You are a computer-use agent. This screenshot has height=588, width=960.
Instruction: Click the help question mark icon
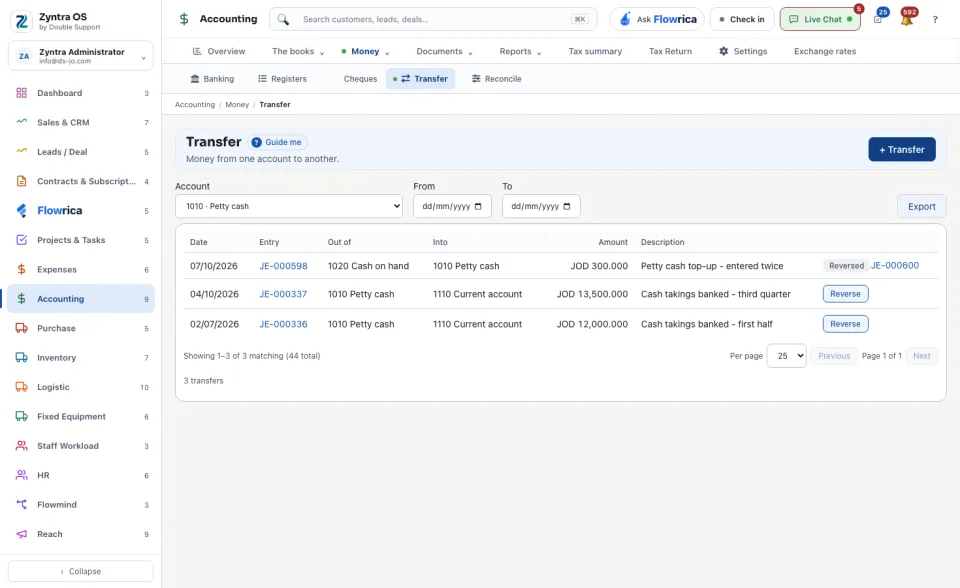(x=935, y=20)
